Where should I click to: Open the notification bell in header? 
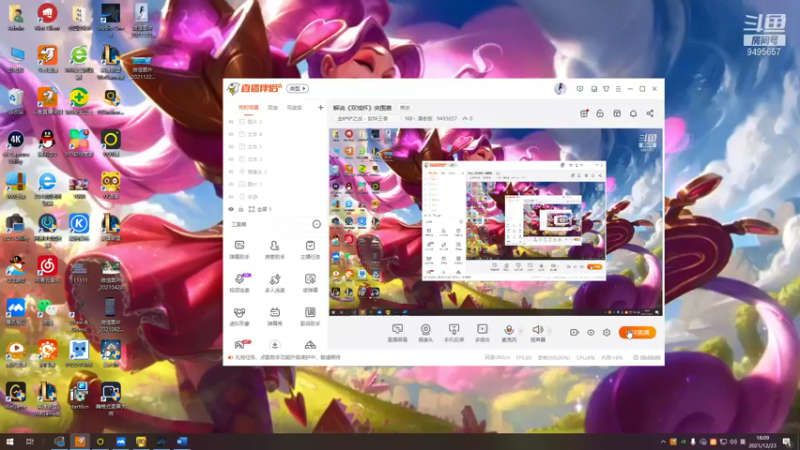pos(633,113)
